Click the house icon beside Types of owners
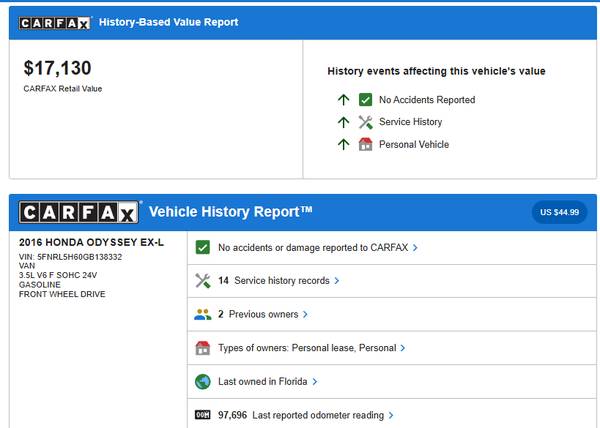The image size is (600, 428). [x=203, y=348]
